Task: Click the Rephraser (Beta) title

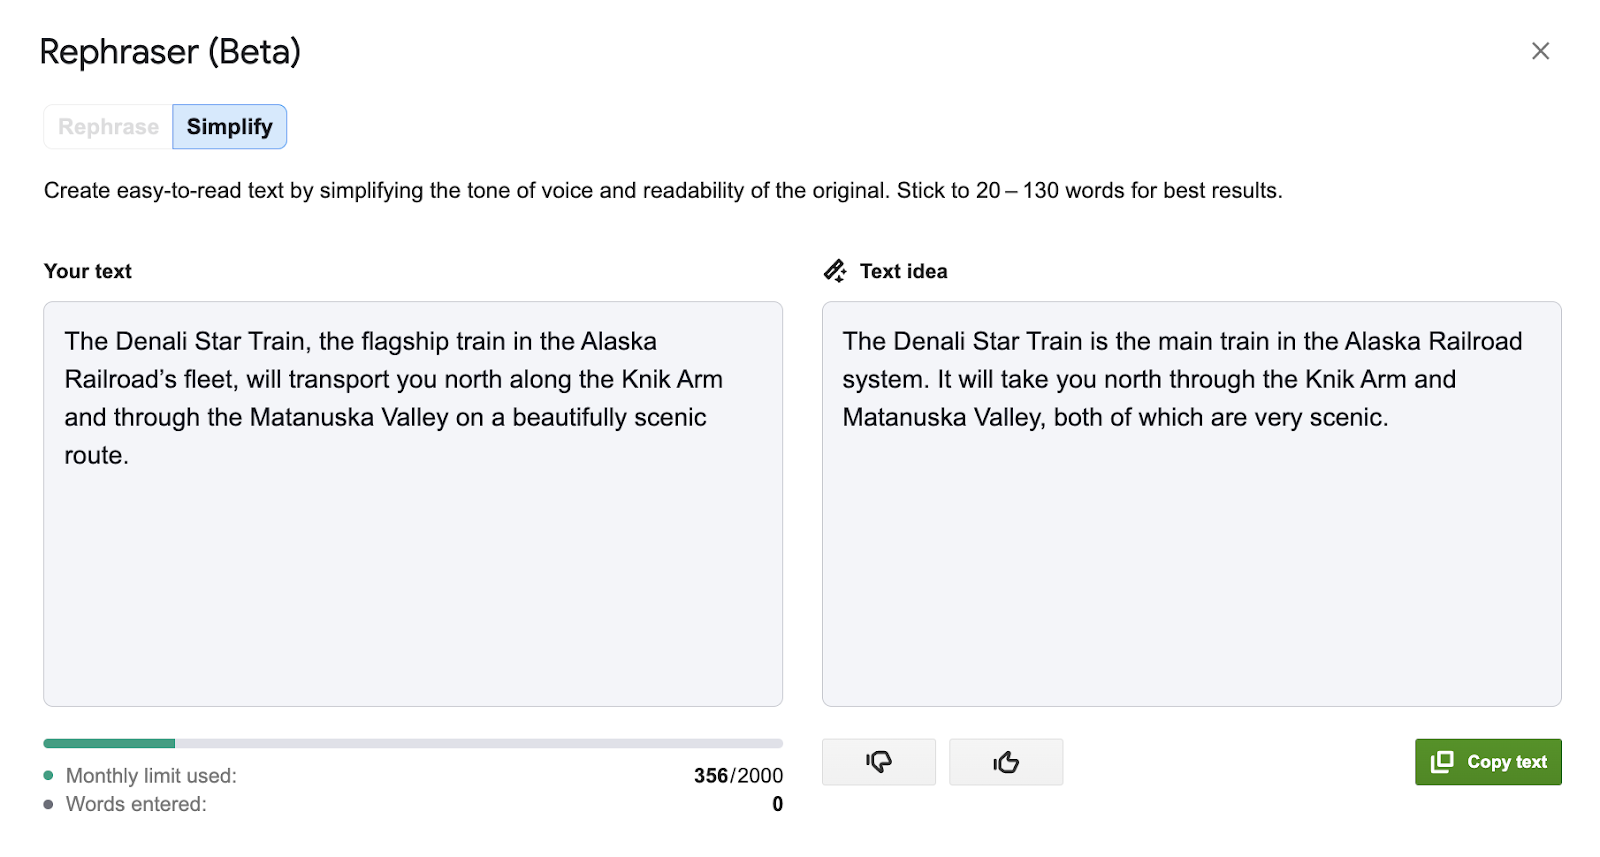Action: 170,51
